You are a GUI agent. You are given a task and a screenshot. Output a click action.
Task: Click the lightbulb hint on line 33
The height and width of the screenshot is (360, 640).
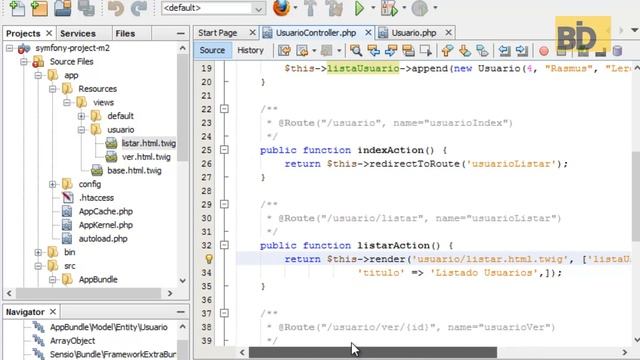coord(209,259)
